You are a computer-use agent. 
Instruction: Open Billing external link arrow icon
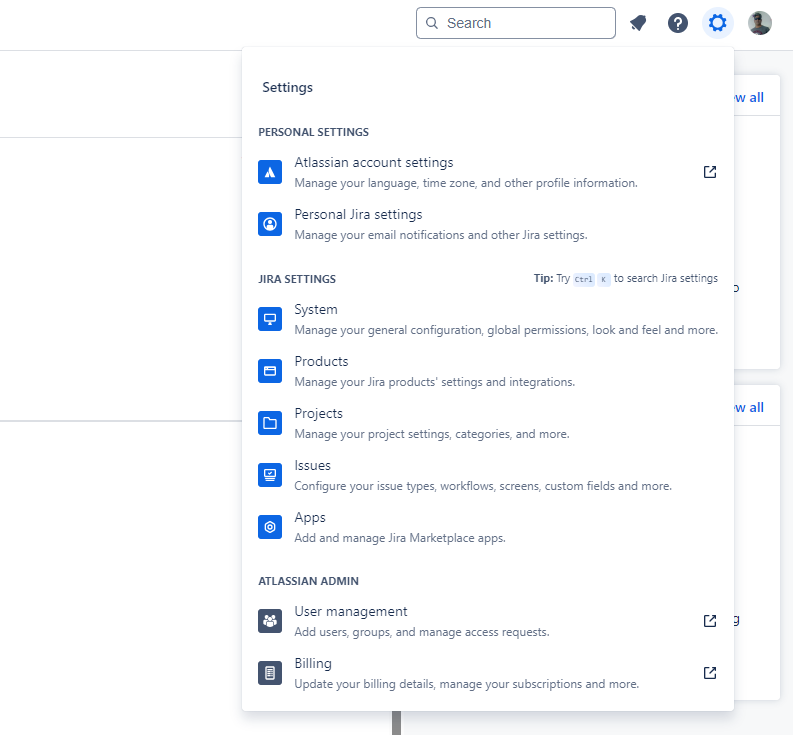tap(710, 673)
